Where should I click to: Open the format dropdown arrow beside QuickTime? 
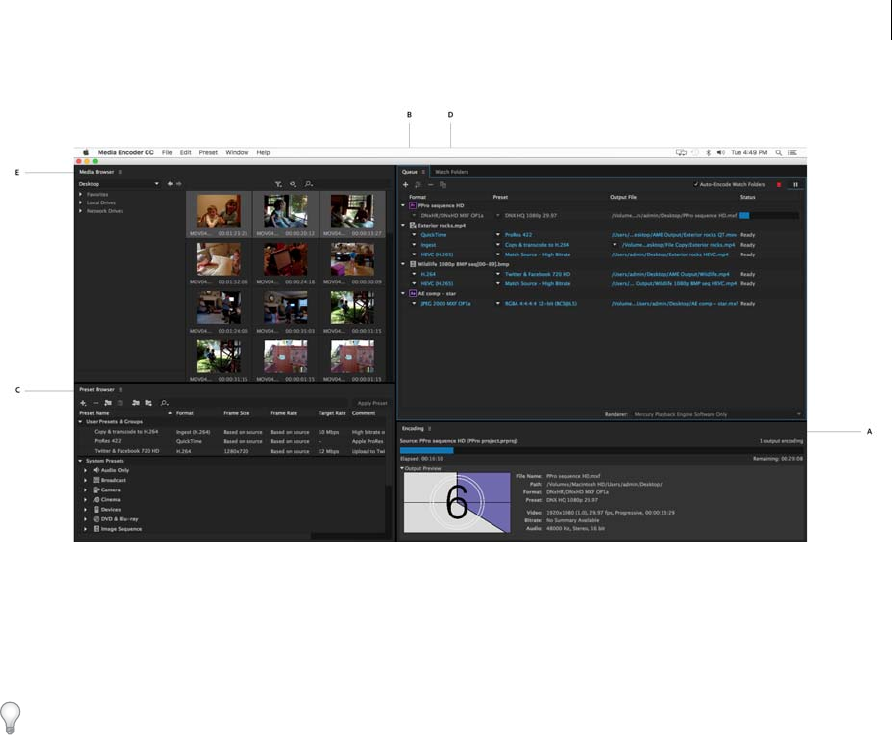click(x=414, y=234)
